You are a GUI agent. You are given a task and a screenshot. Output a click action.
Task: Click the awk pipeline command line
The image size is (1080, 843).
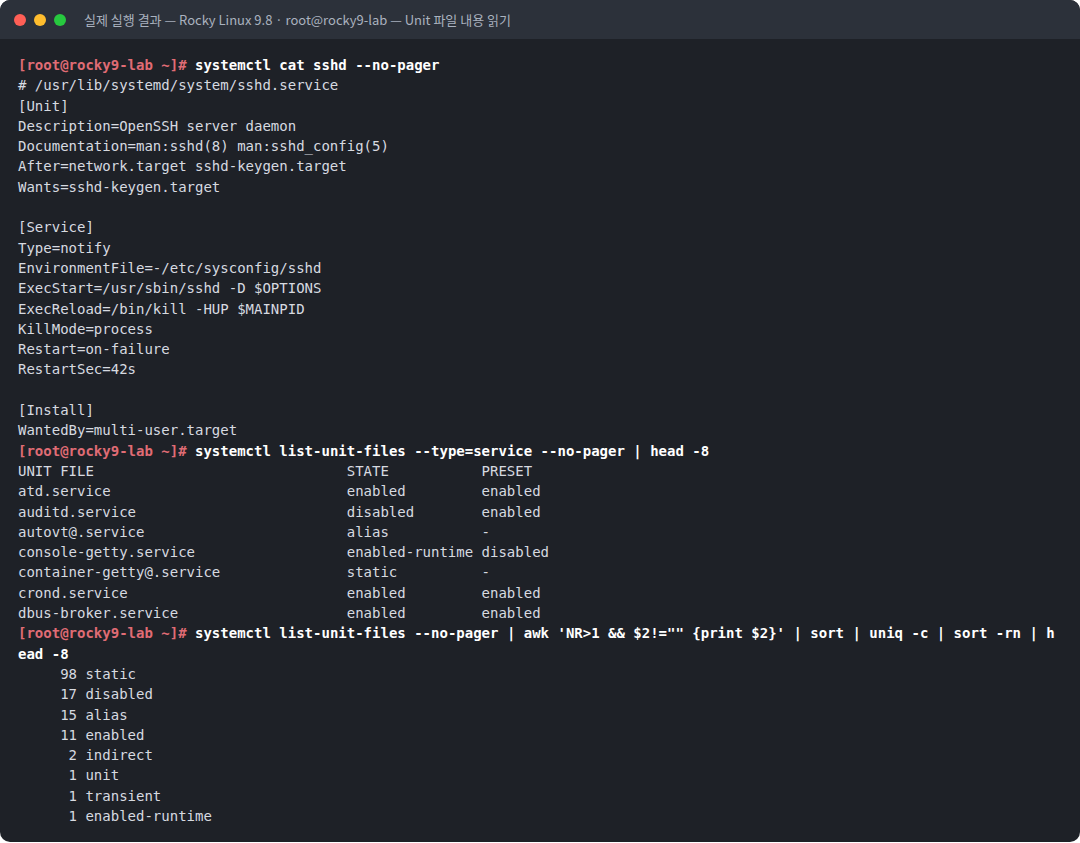[625, 634]
